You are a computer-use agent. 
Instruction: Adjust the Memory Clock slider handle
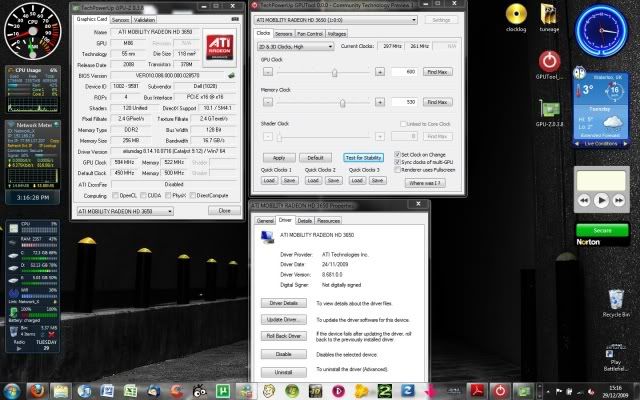pos(342,103)
